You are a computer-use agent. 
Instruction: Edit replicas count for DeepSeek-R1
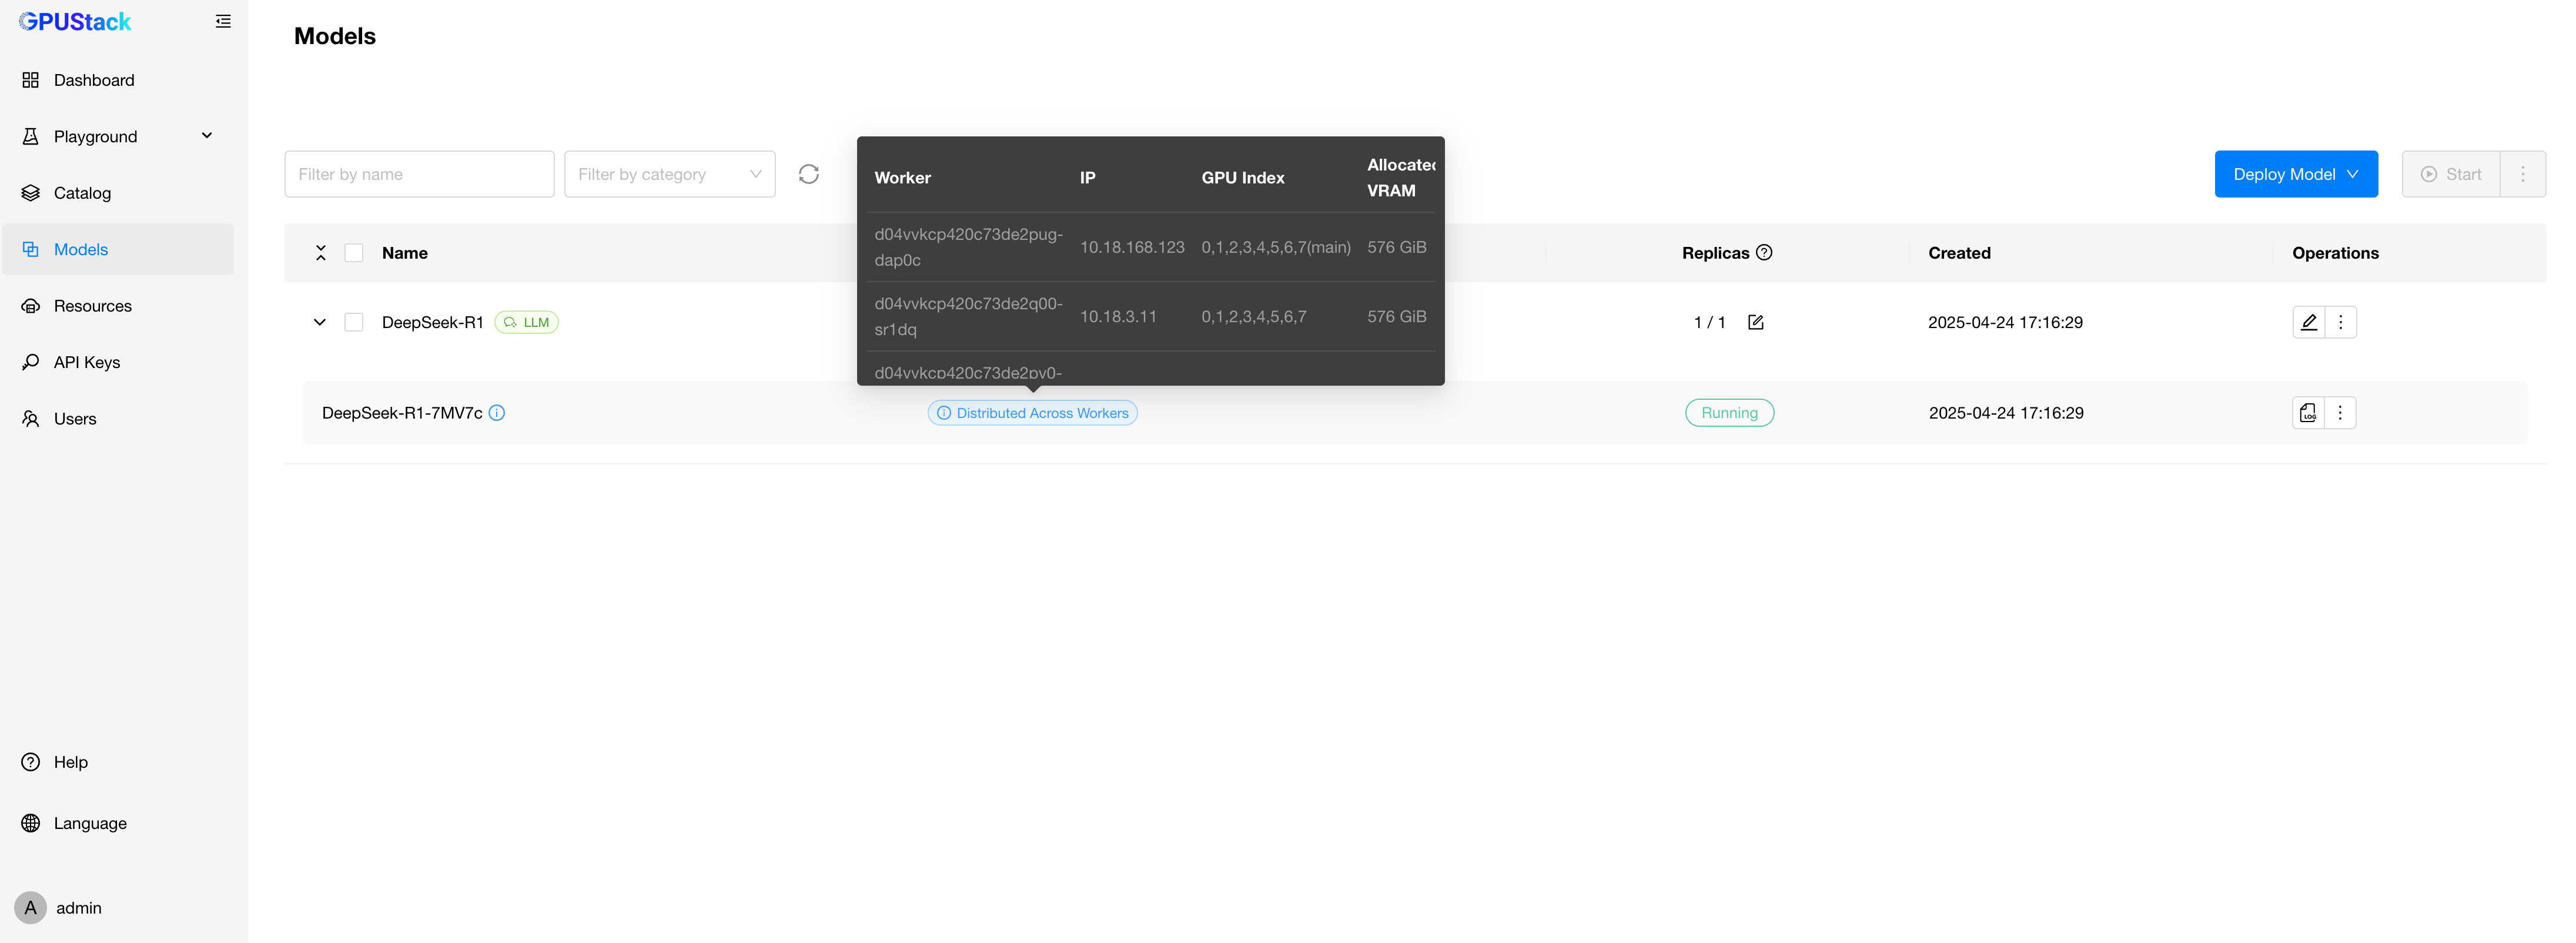[x=1755, y=322]
